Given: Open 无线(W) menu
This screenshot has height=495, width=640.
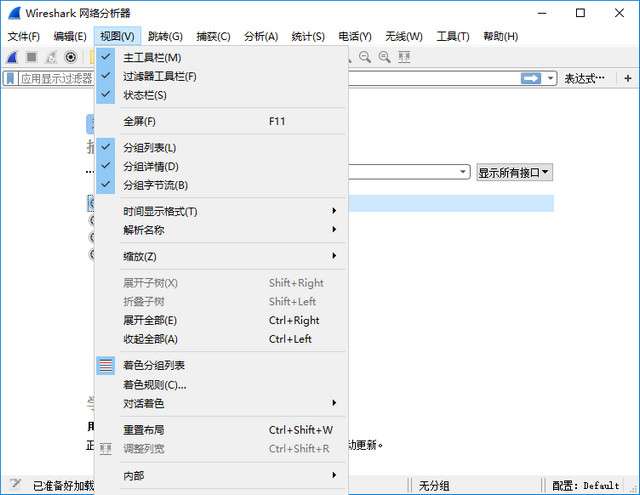Looking at the screenshot, I should tap(404, 36).
